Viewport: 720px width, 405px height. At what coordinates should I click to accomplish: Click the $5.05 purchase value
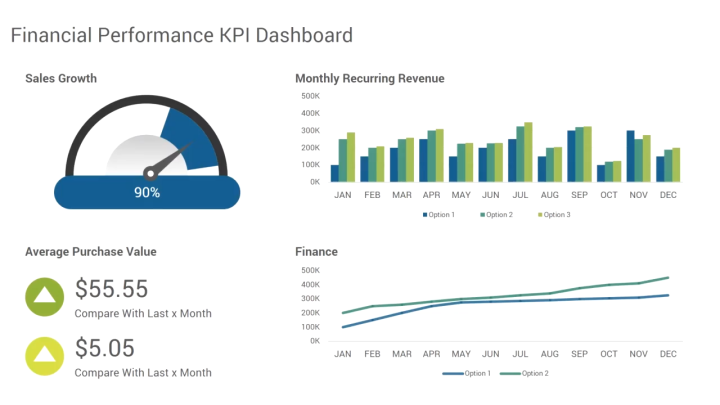coord(105,348)
